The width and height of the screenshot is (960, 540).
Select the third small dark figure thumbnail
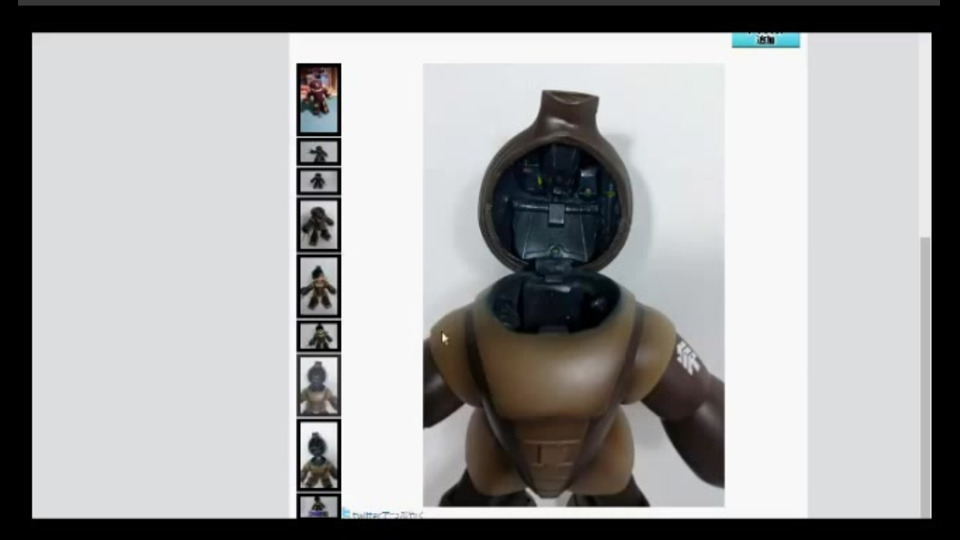click(319, 181)
